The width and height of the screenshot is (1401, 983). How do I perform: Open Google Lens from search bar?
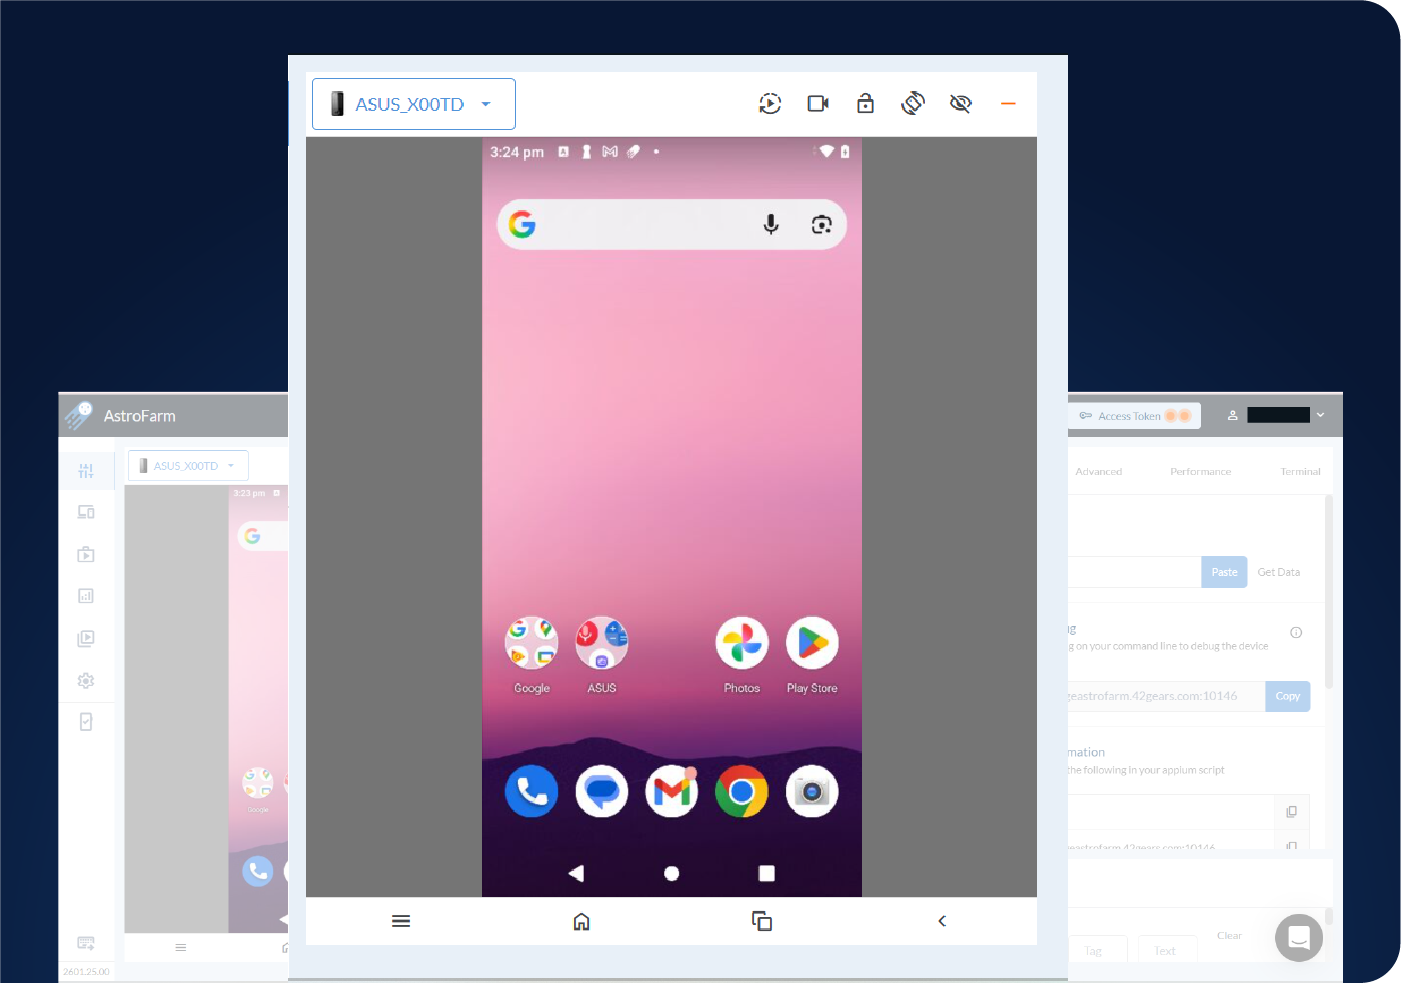click(x=821, y=225)
